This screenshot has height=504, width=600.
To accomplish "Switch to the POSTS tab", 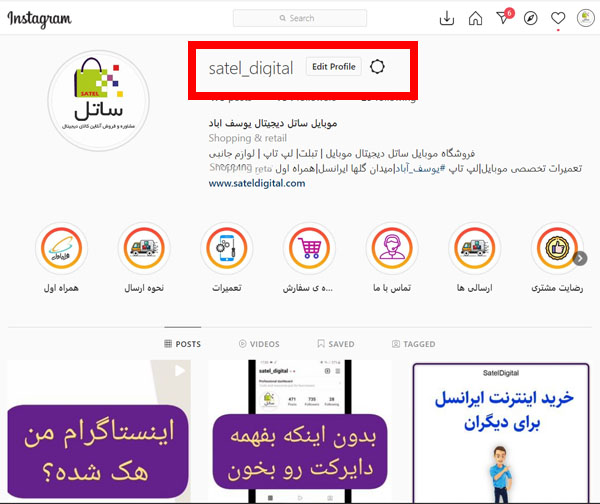I will pyautogui.click(x=183, y=344).
